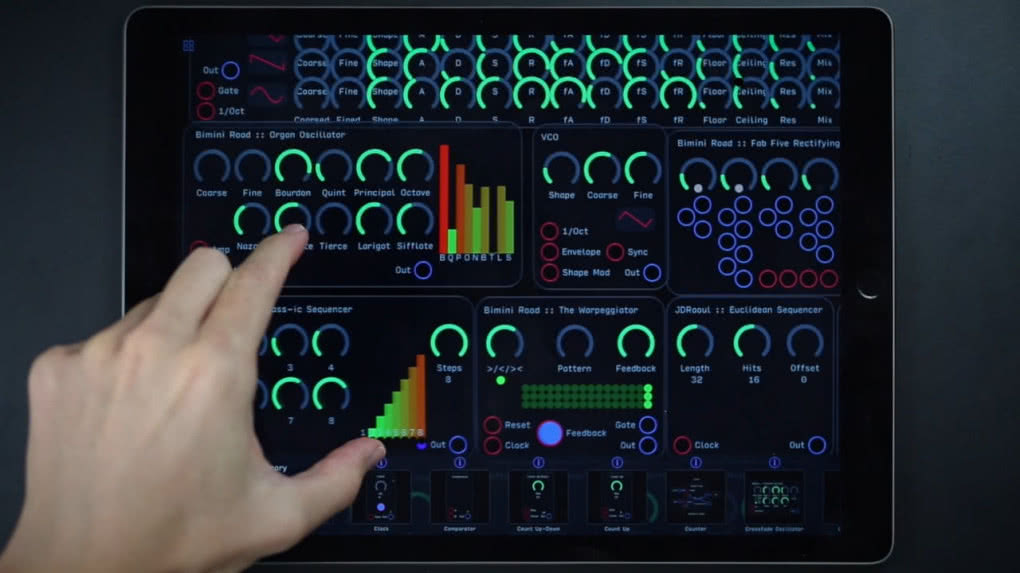
Task: Select the VCO Shape Mod input port
Action: 549,273
